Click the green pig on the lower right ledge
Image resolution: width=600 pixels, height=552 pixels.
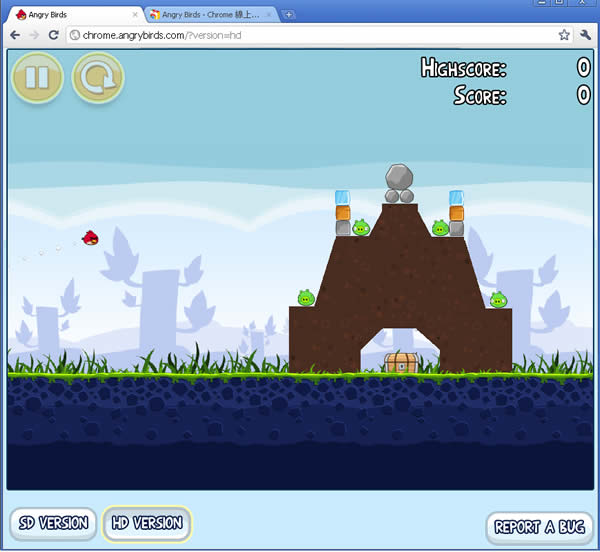coord(498,300)
